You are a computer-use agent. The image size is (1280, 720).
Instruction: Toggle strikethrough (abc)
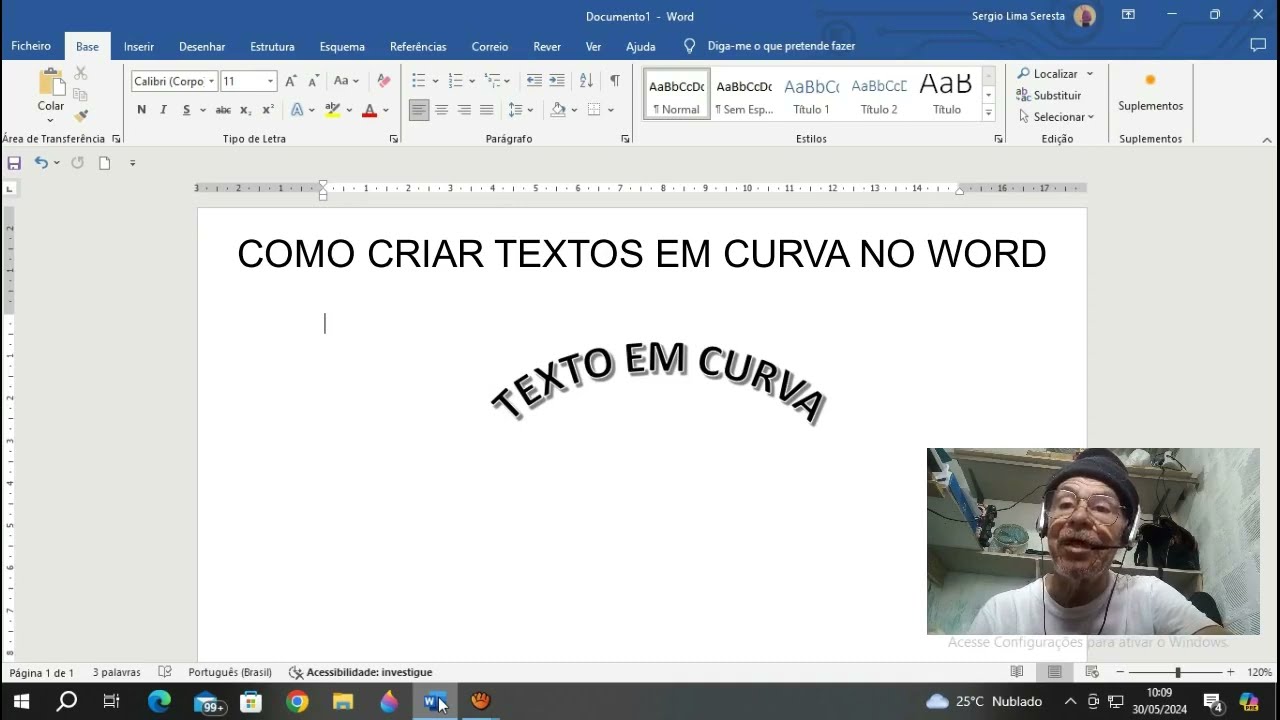[x=223, y=110]
